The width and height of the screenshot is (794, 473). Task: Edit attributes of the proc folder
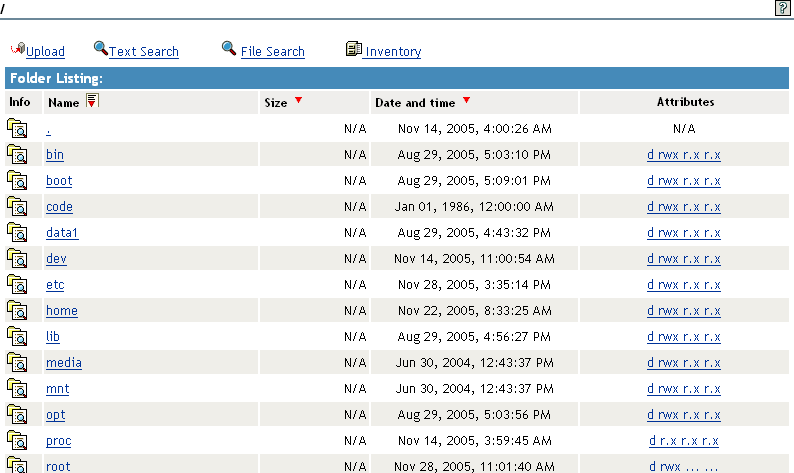click(x=684, y=441)
